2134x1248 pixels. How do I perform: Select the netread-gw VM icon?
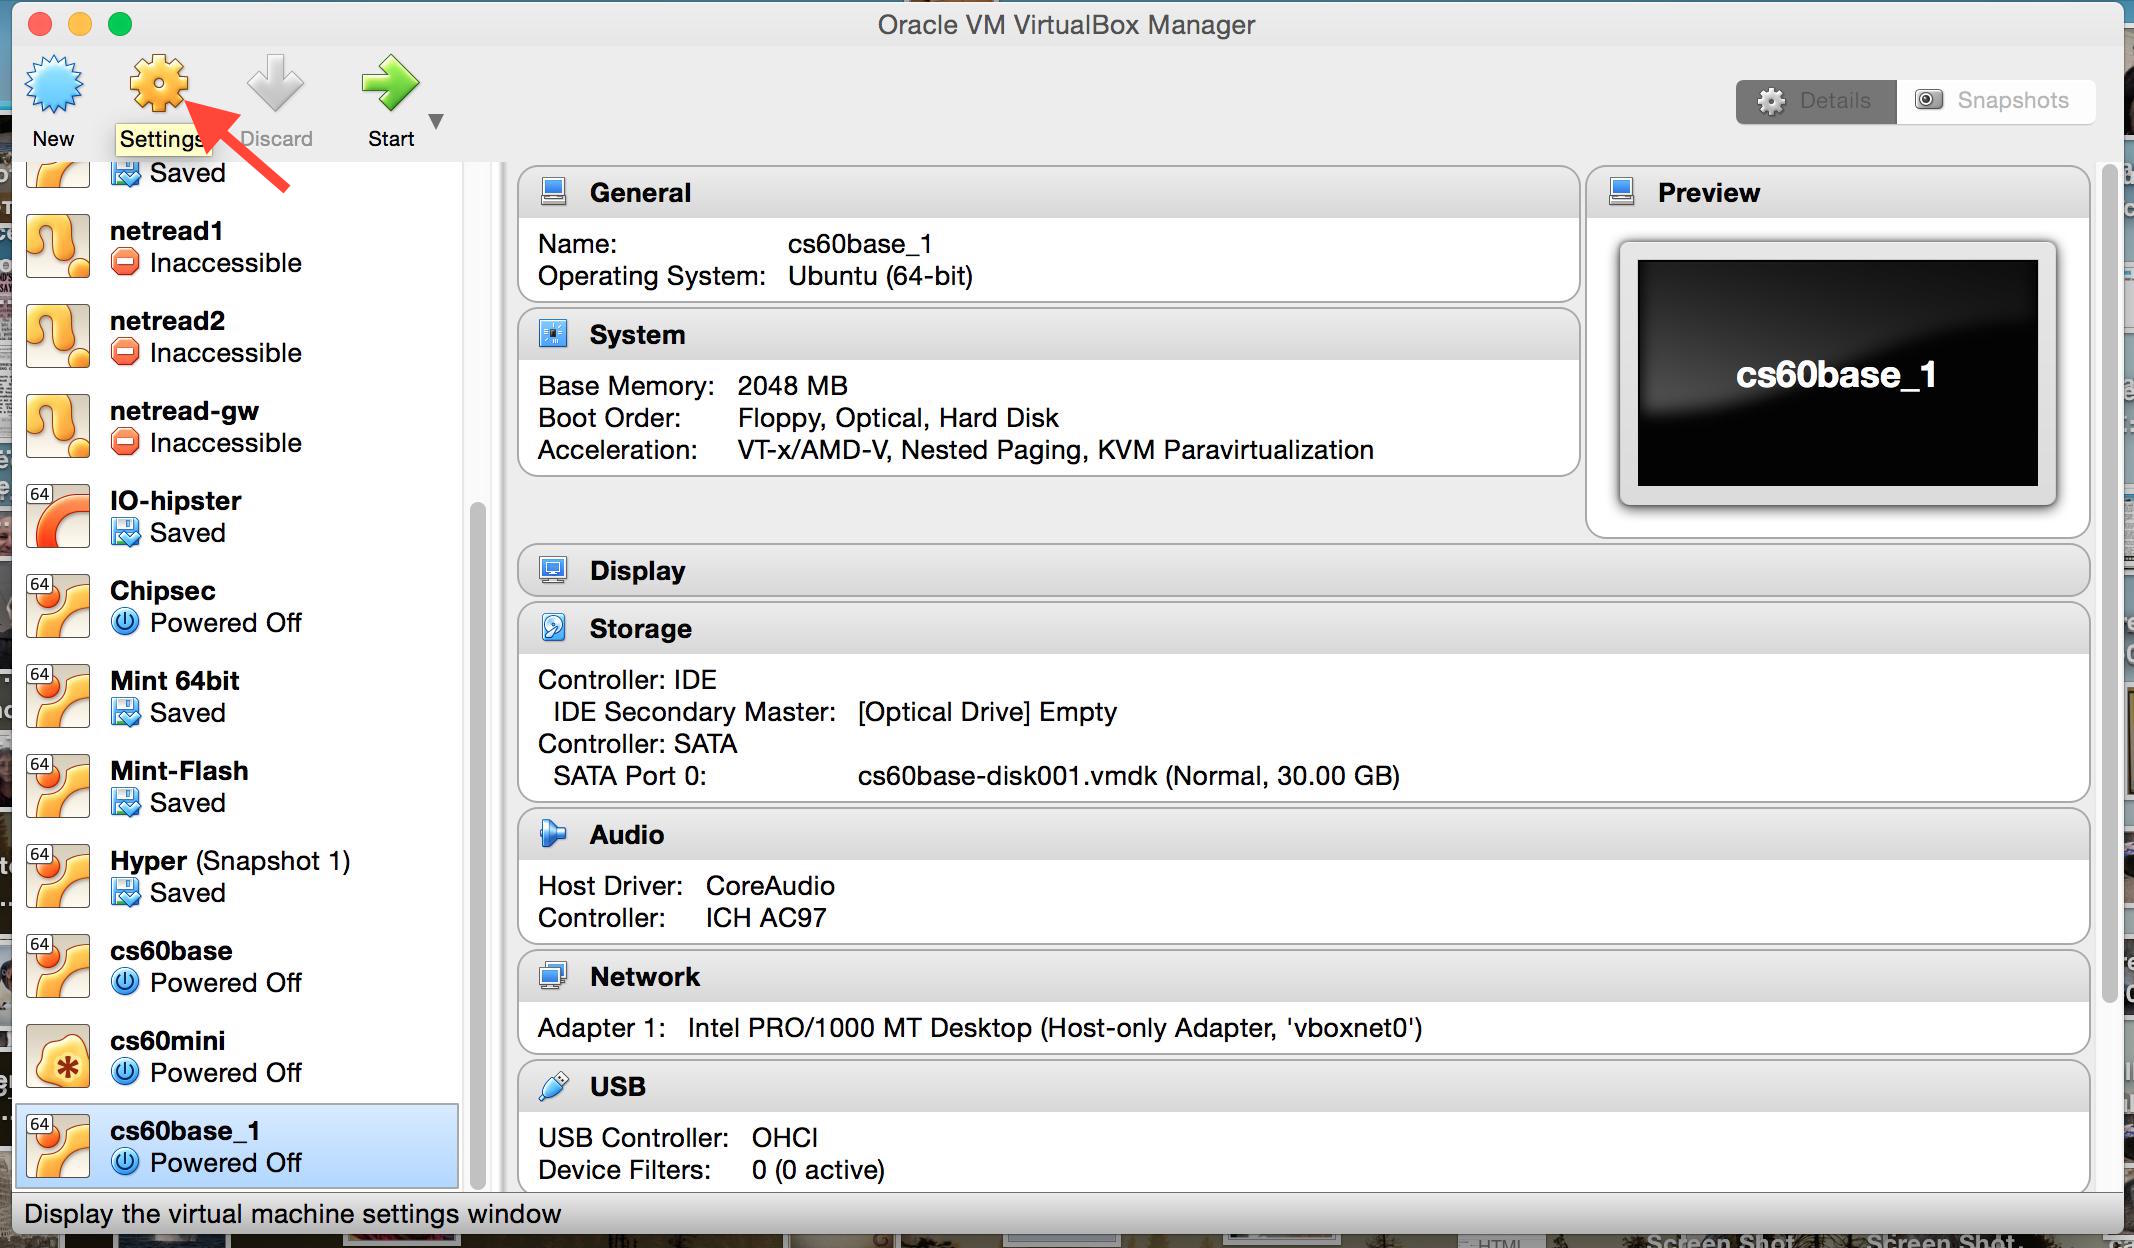(57, 426)
